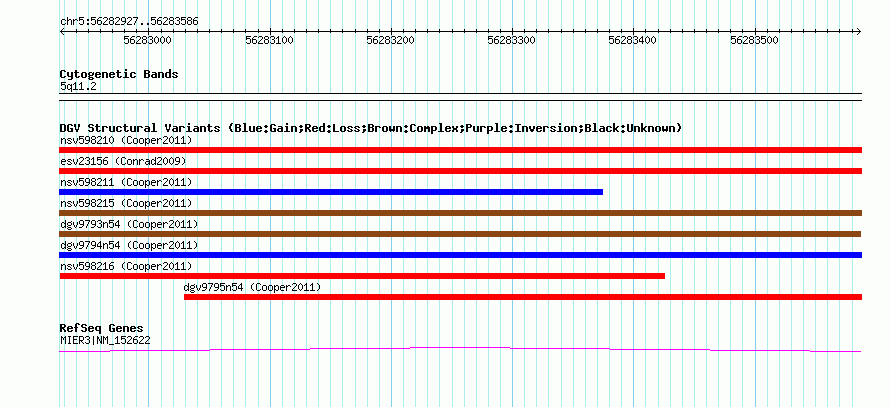Click the left arrowhead of the ruler
Image resolution: width=890 pixels, height=407 pixels.
62,31
